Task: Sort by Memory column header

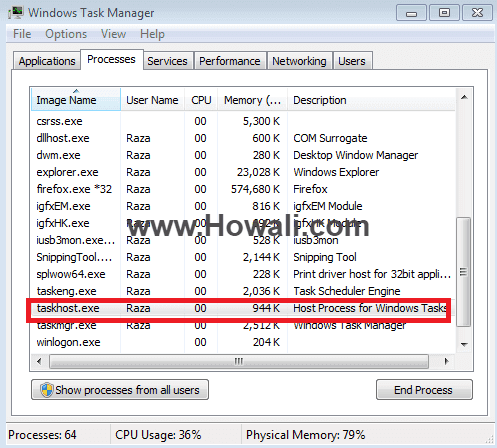Action: click(252, 100)
